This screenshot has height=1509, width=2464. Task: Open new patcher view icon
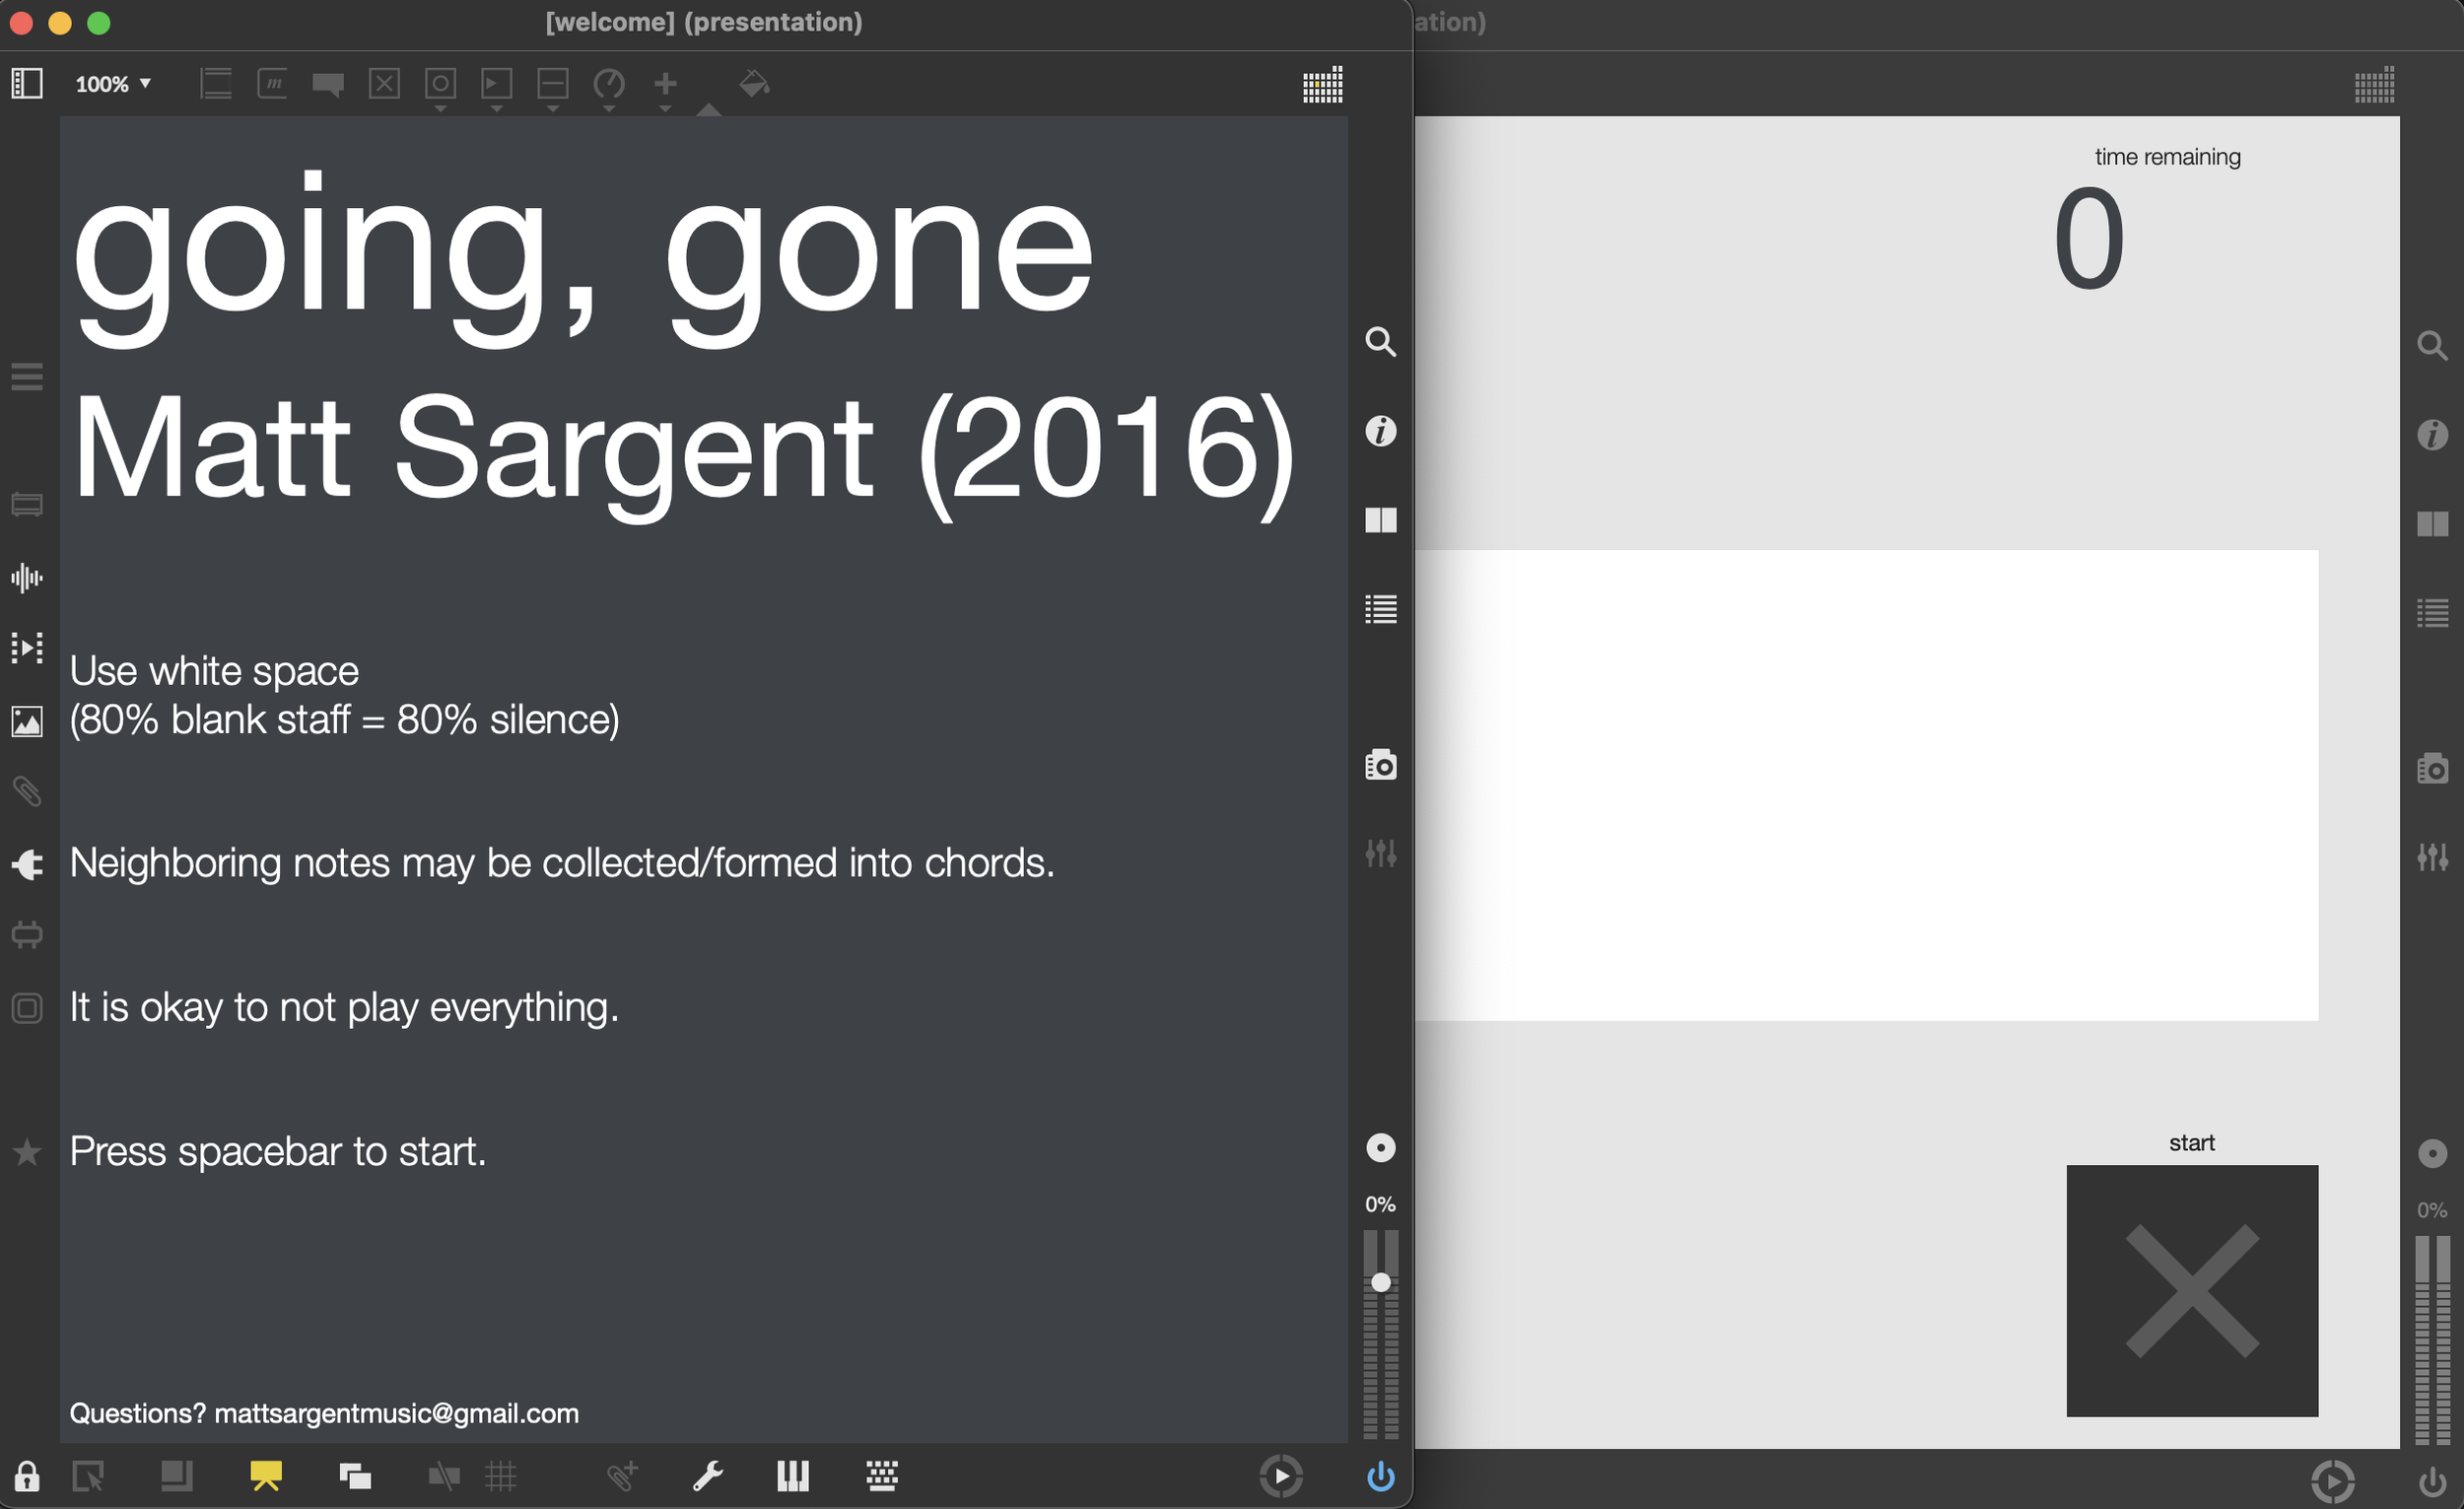(x=355, y=1476)
